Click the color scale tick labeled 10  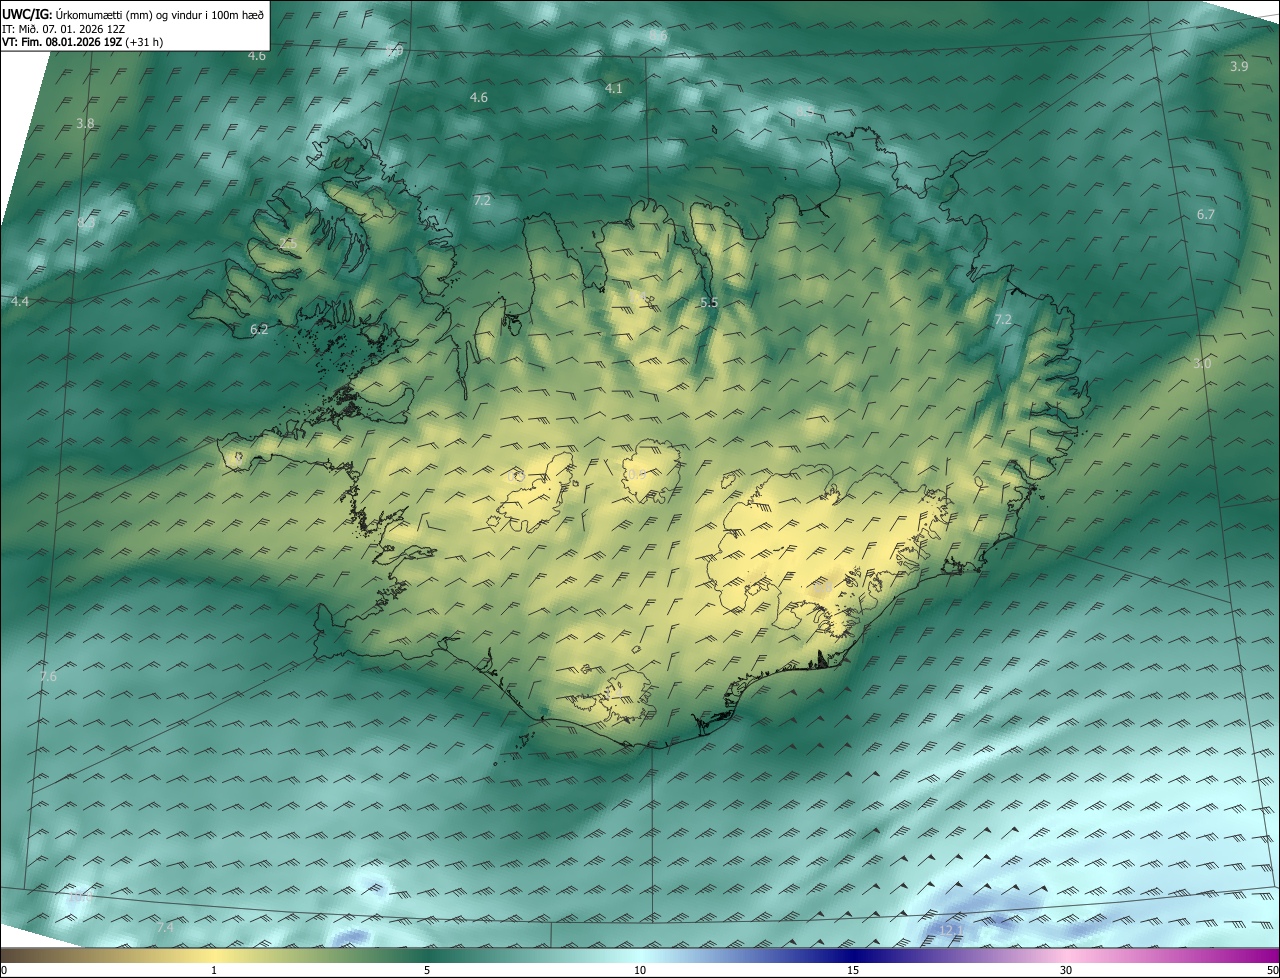[x=640, y=970]
